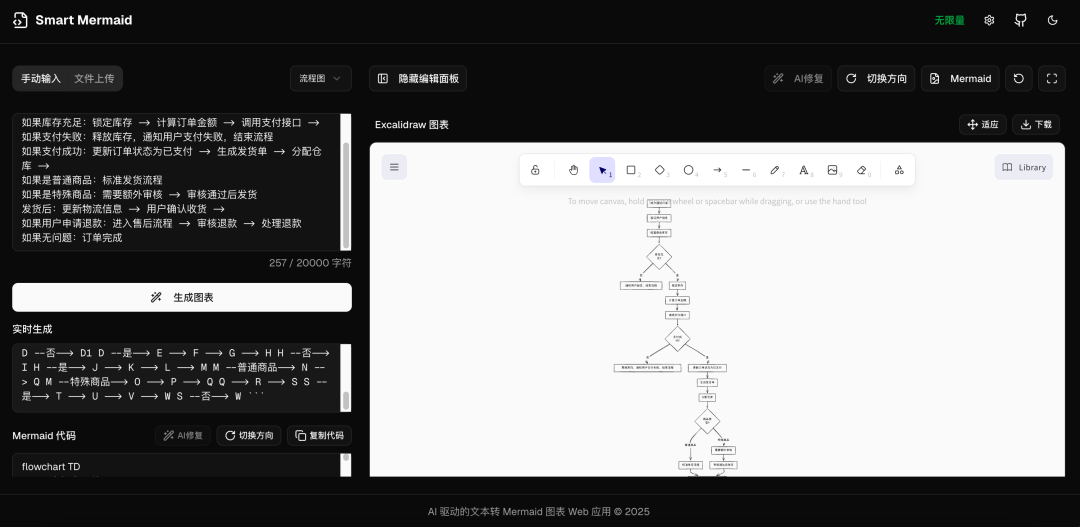Click 隐藏编辑面板 button
The image size is (1080, 527).
[x=418, y=79]
